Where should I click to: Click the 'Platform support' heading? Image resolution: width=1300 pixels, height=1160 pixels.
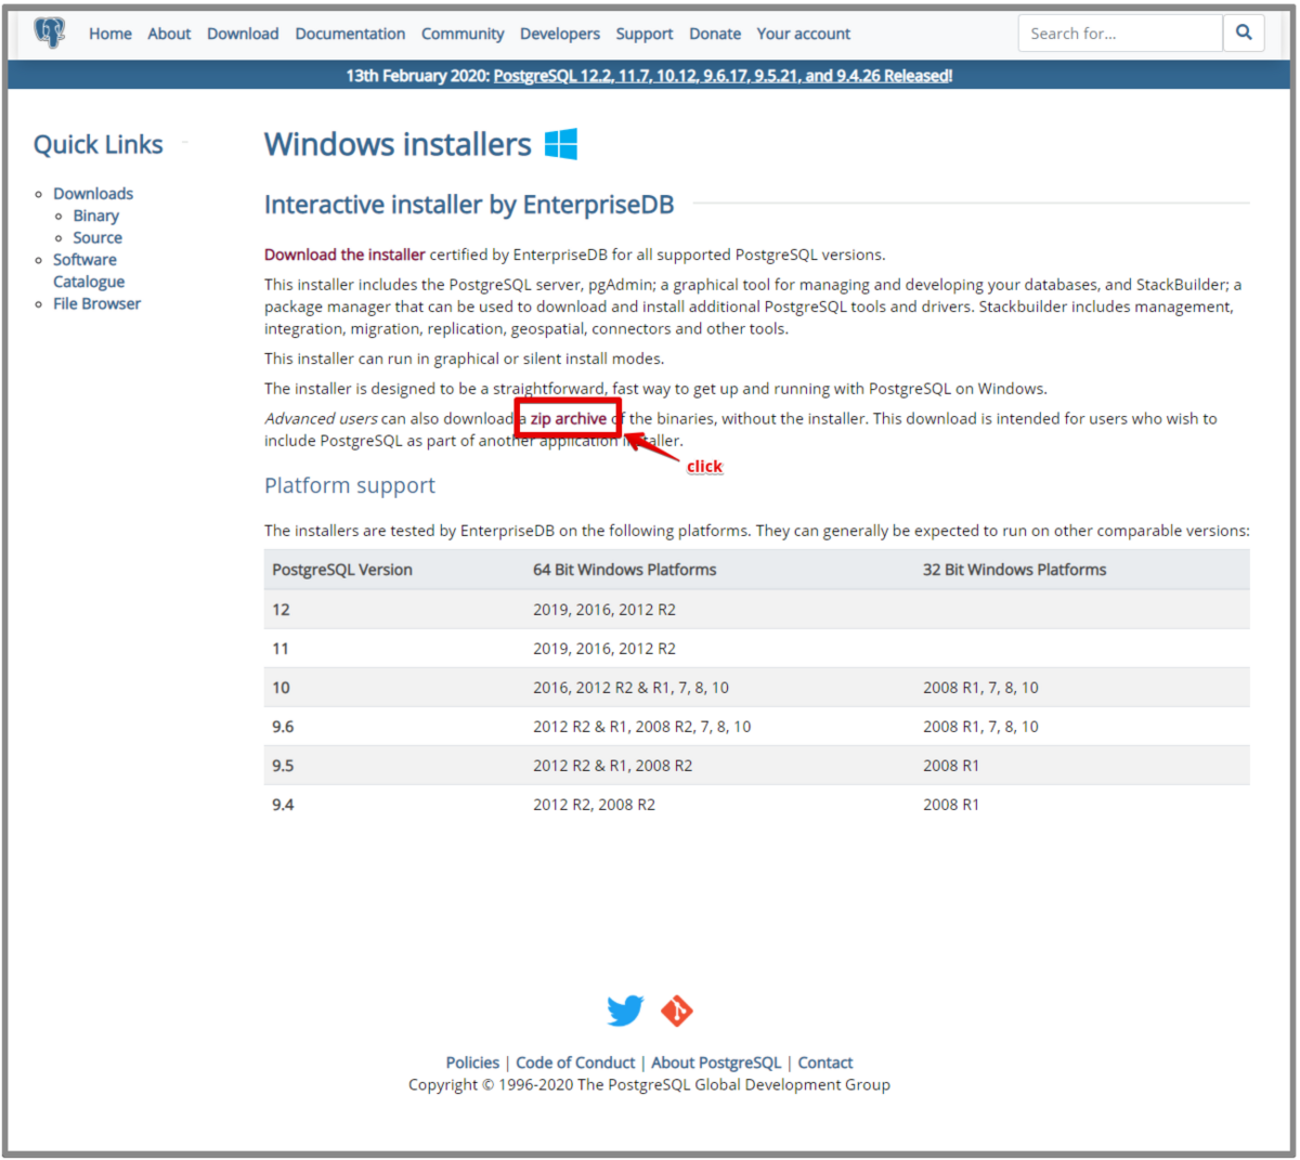tap(350, 485)
